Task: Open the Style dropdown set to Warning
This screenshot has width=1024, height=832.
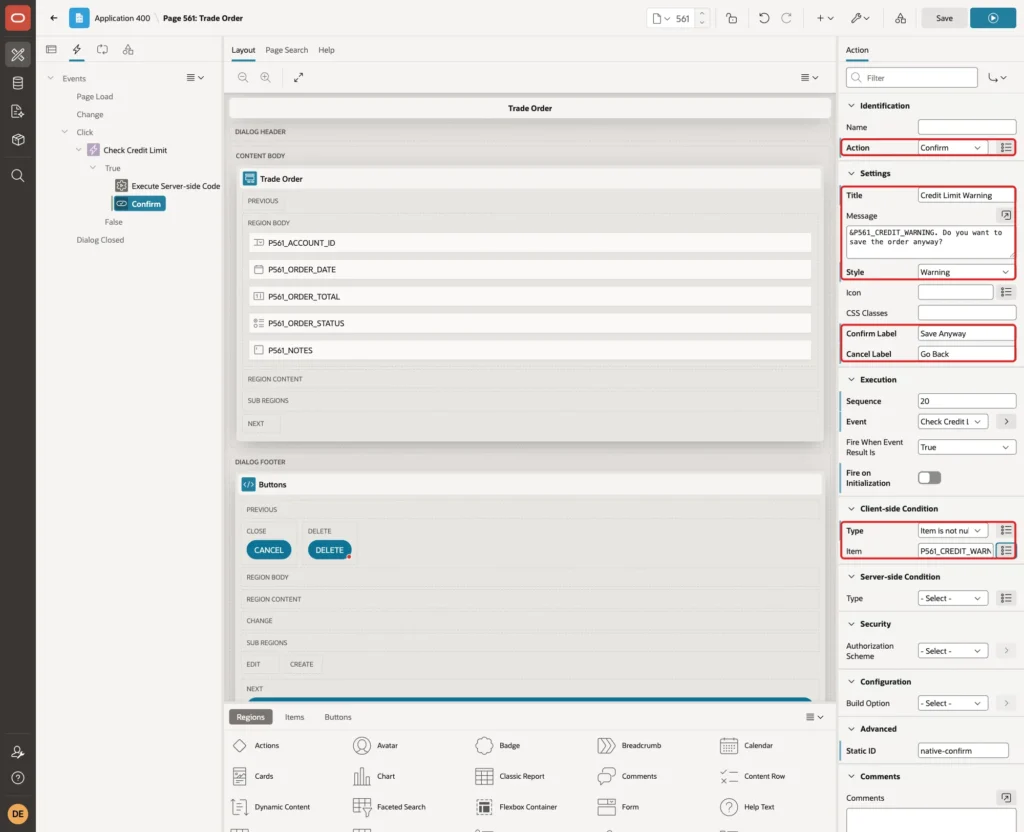Action: click(x=966, y=272)
